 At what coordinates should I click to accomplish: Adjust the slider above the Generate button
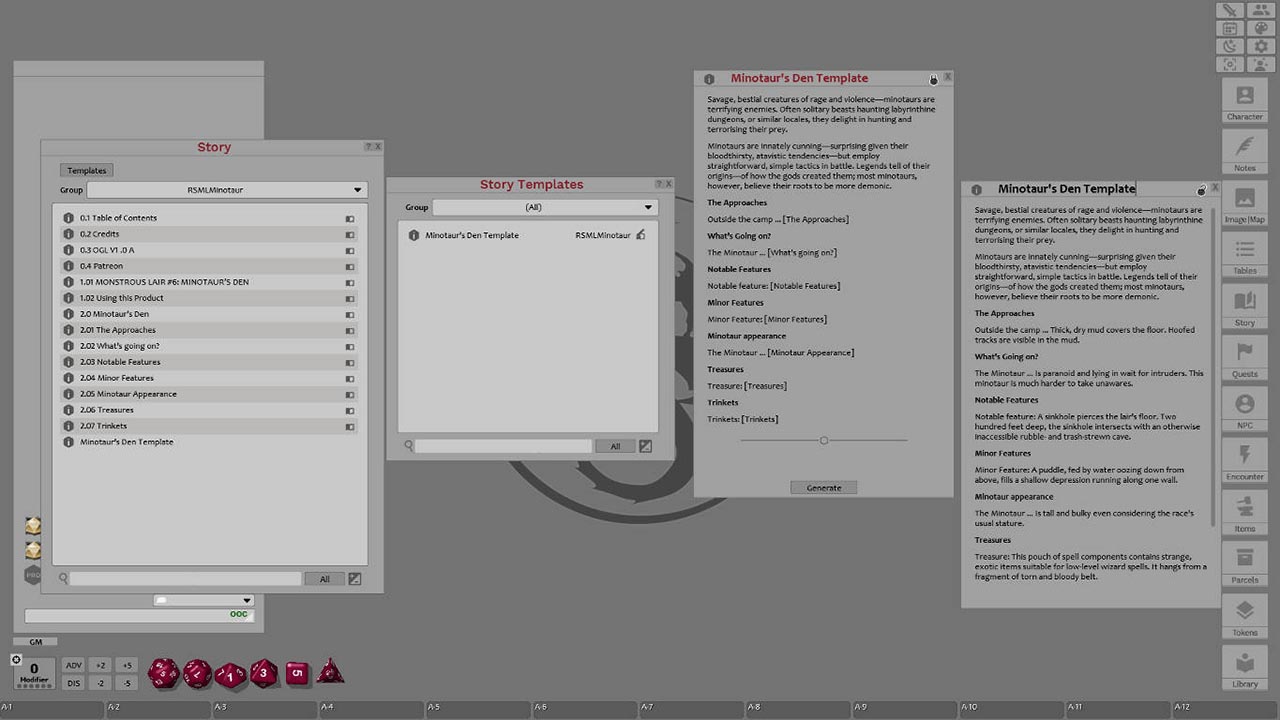[x=823, y=440]
